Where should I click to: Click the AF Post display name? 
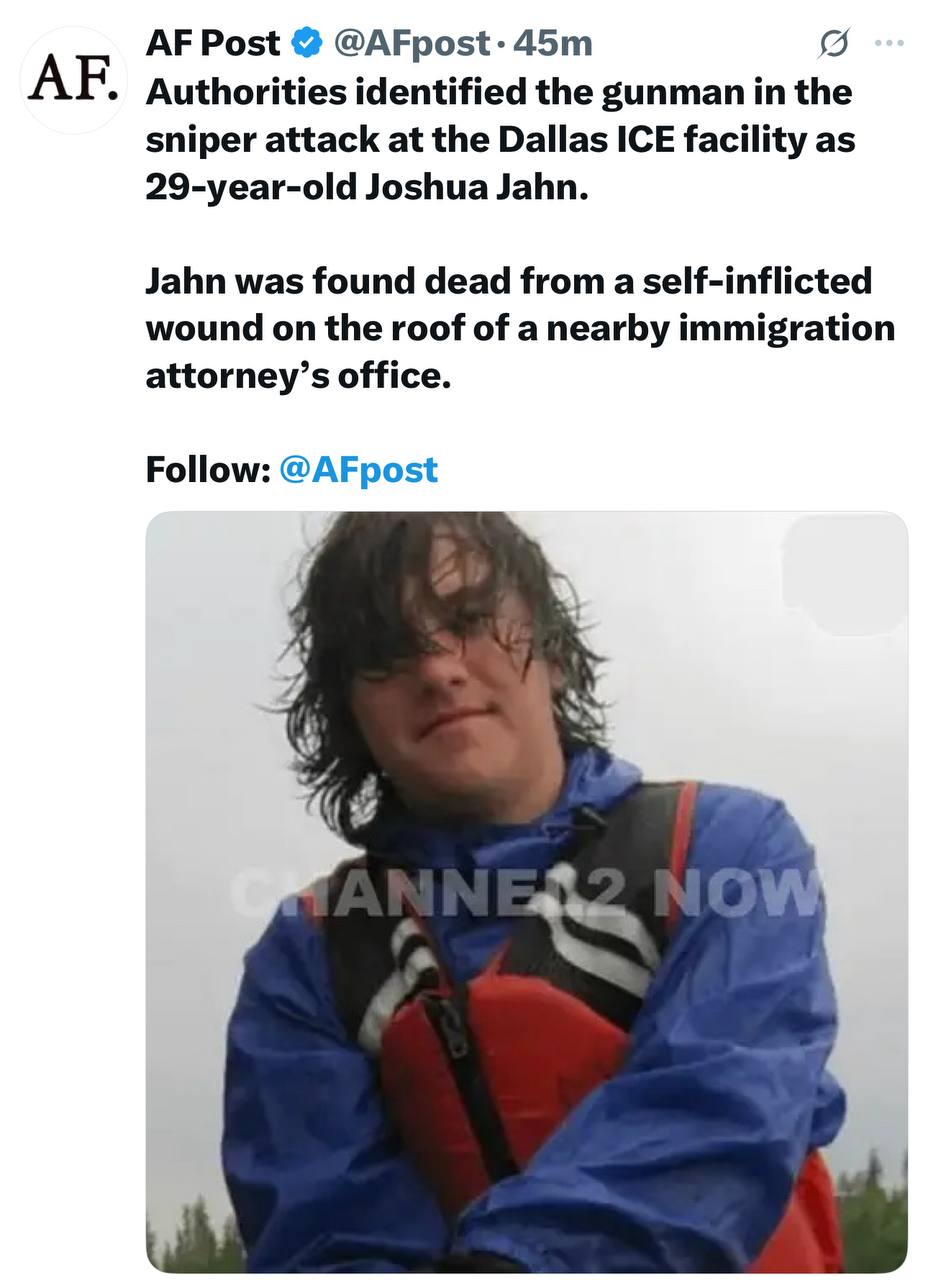[x=213, y=43]
